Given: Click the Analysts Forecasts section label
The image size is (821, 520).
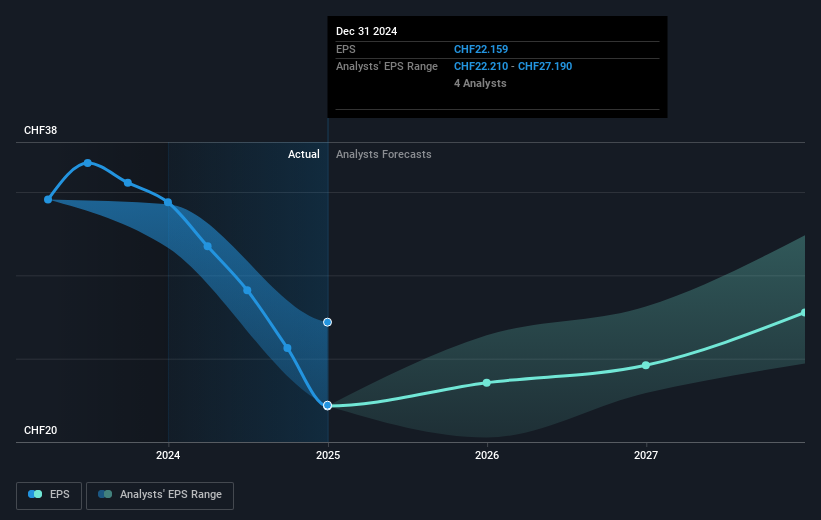Looking at the screenshot, I should tap(384, 154).
